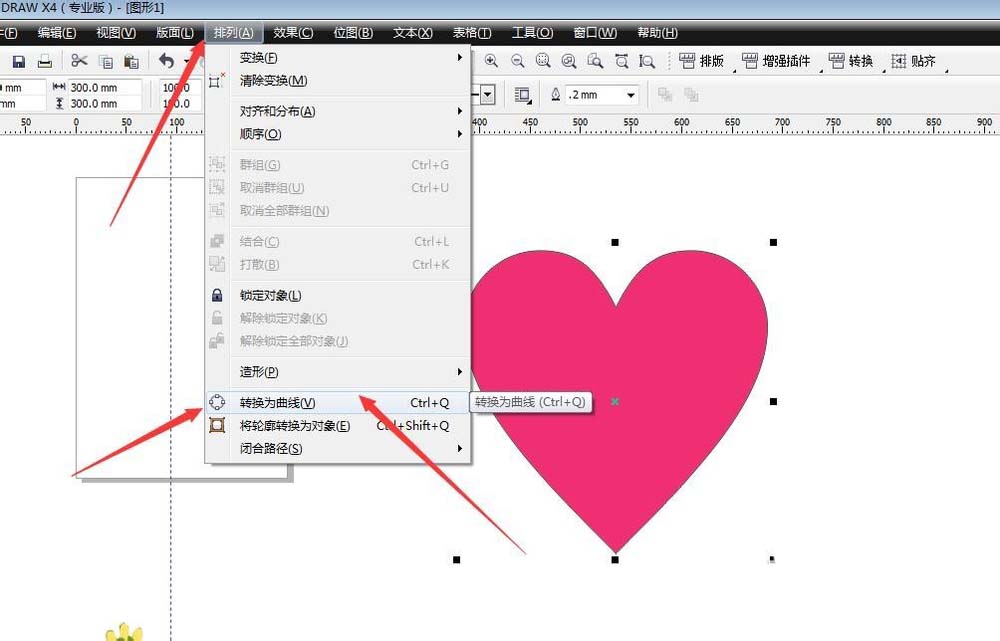Choose 转换为曲线(V) menu entry

point(339,402)
